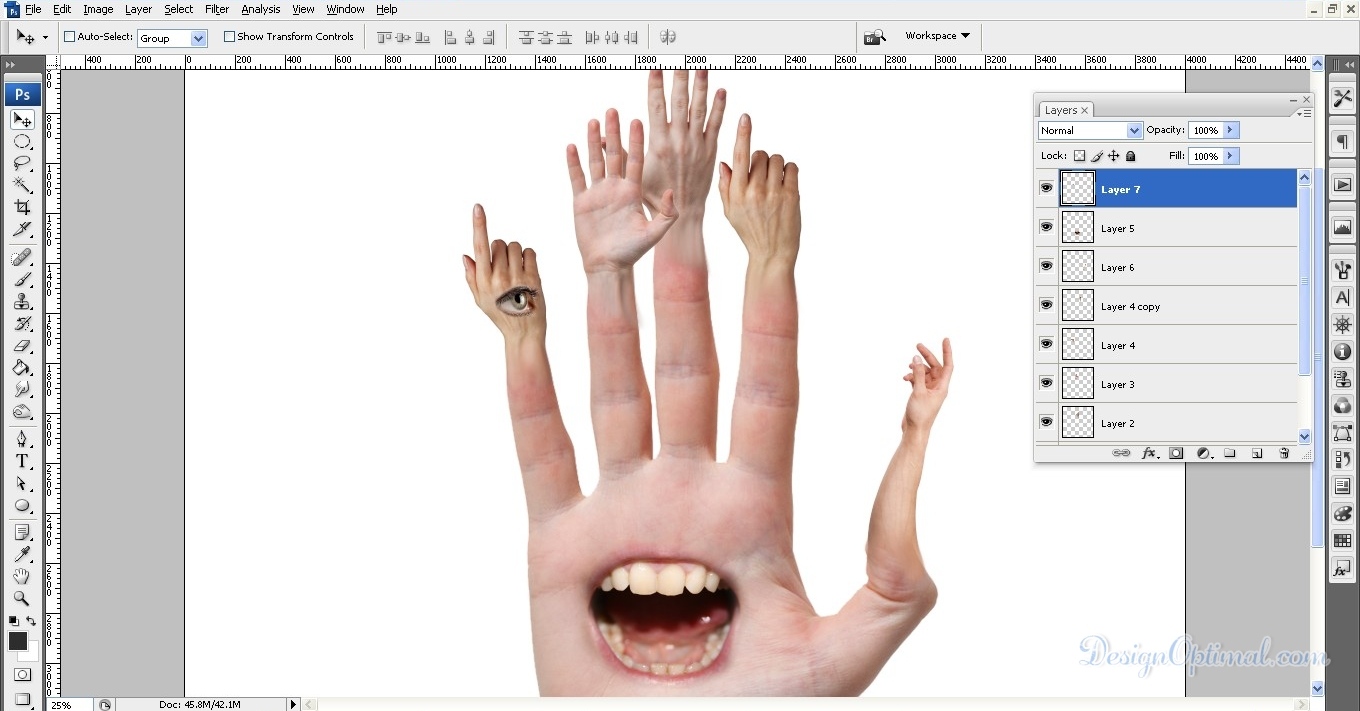
Task: Toggle visibility of Layer 4 copy
Action: tap(1046, 305)
